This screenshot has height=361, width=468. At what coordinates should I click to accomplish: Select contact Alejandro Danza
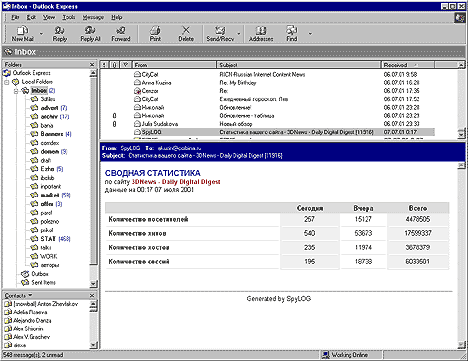(x=28, y=321)
